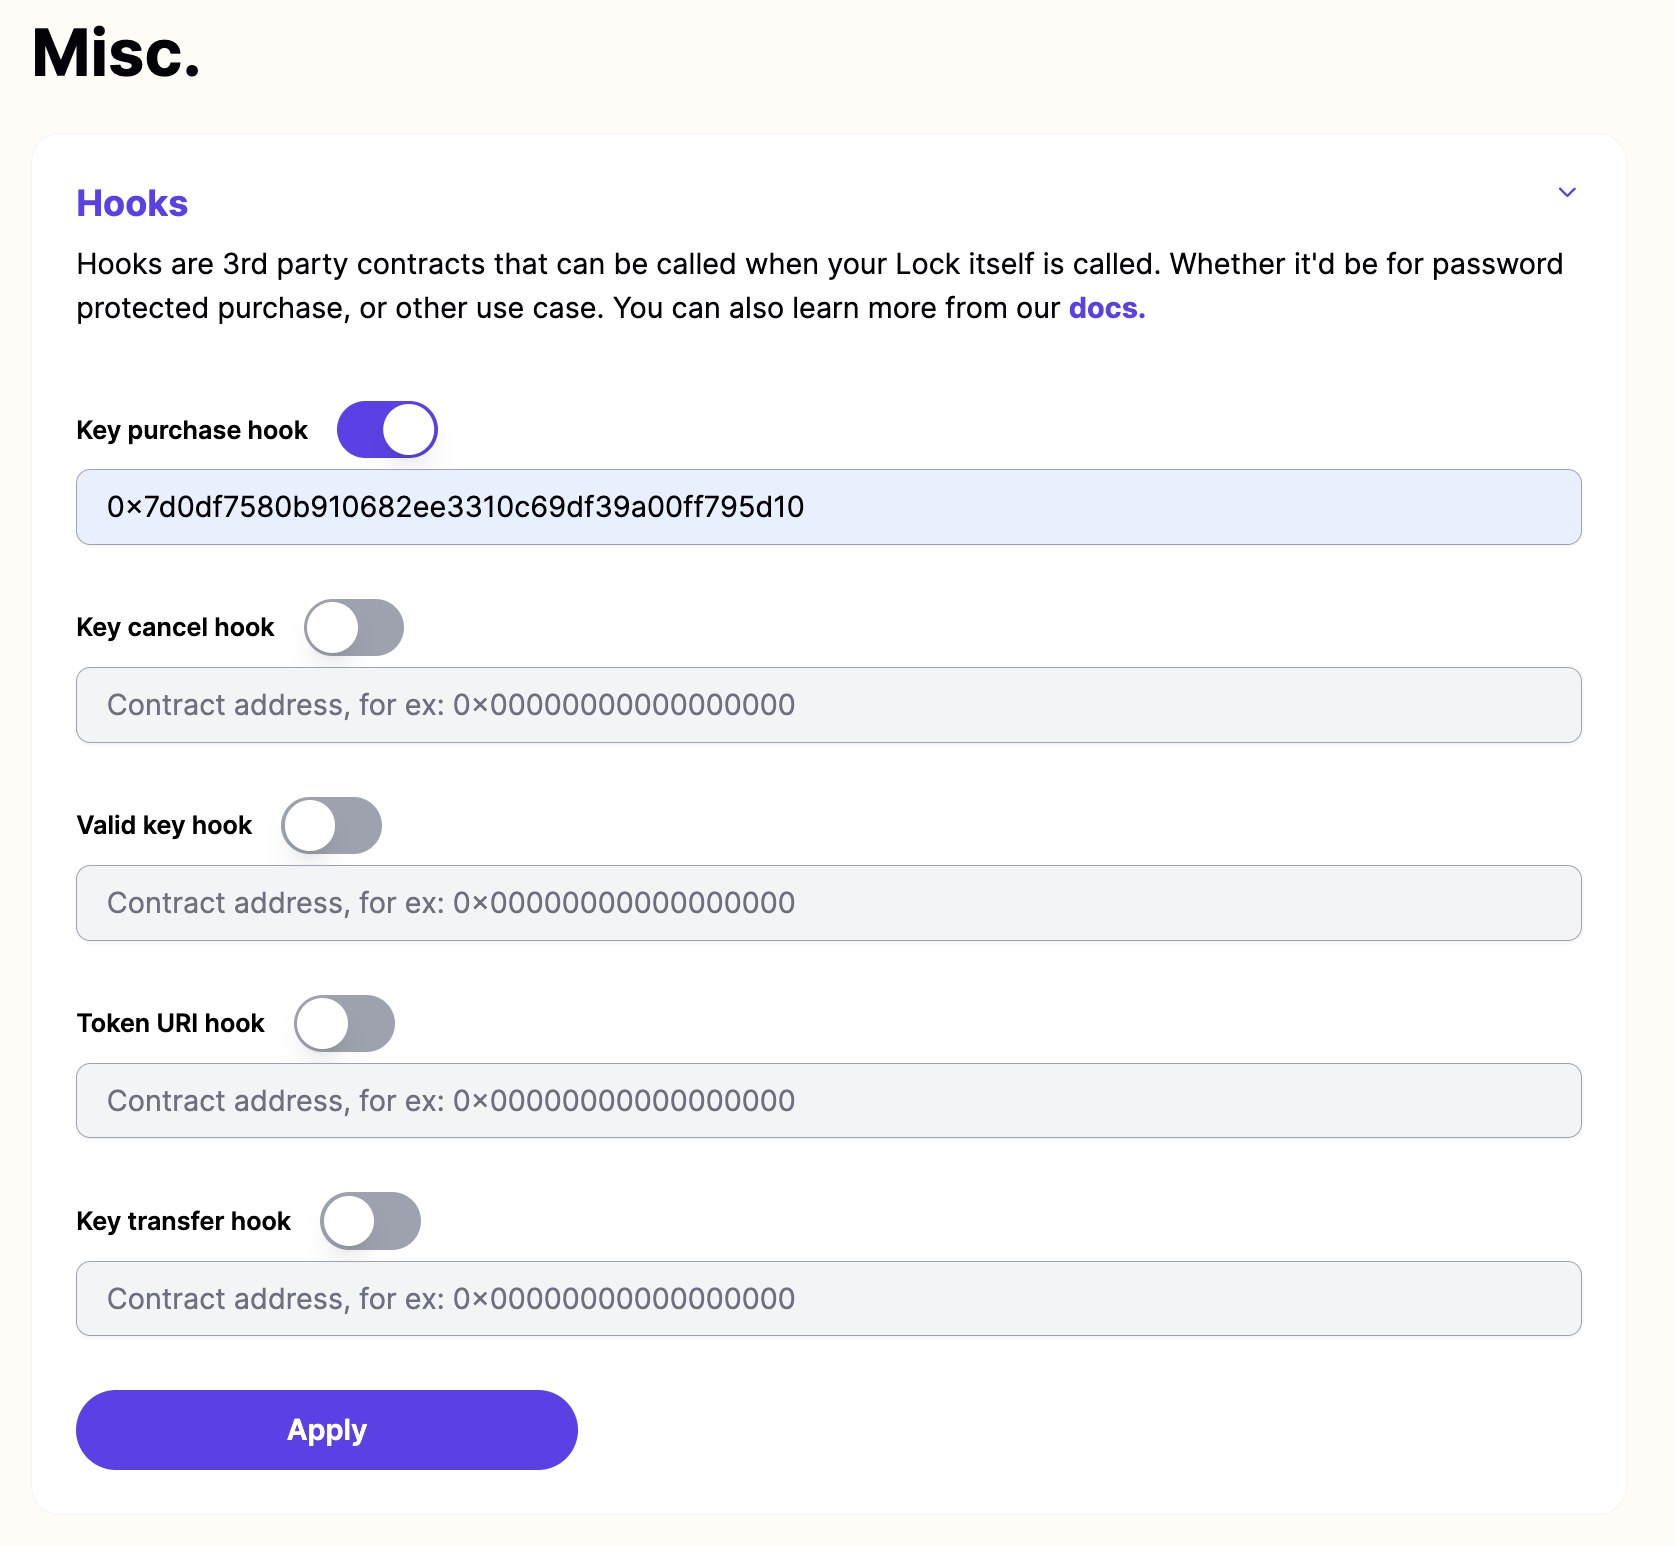Disable the Key purchase hook toggle
Viewport: 1676px width, 1546px height.
pos(387,429)
